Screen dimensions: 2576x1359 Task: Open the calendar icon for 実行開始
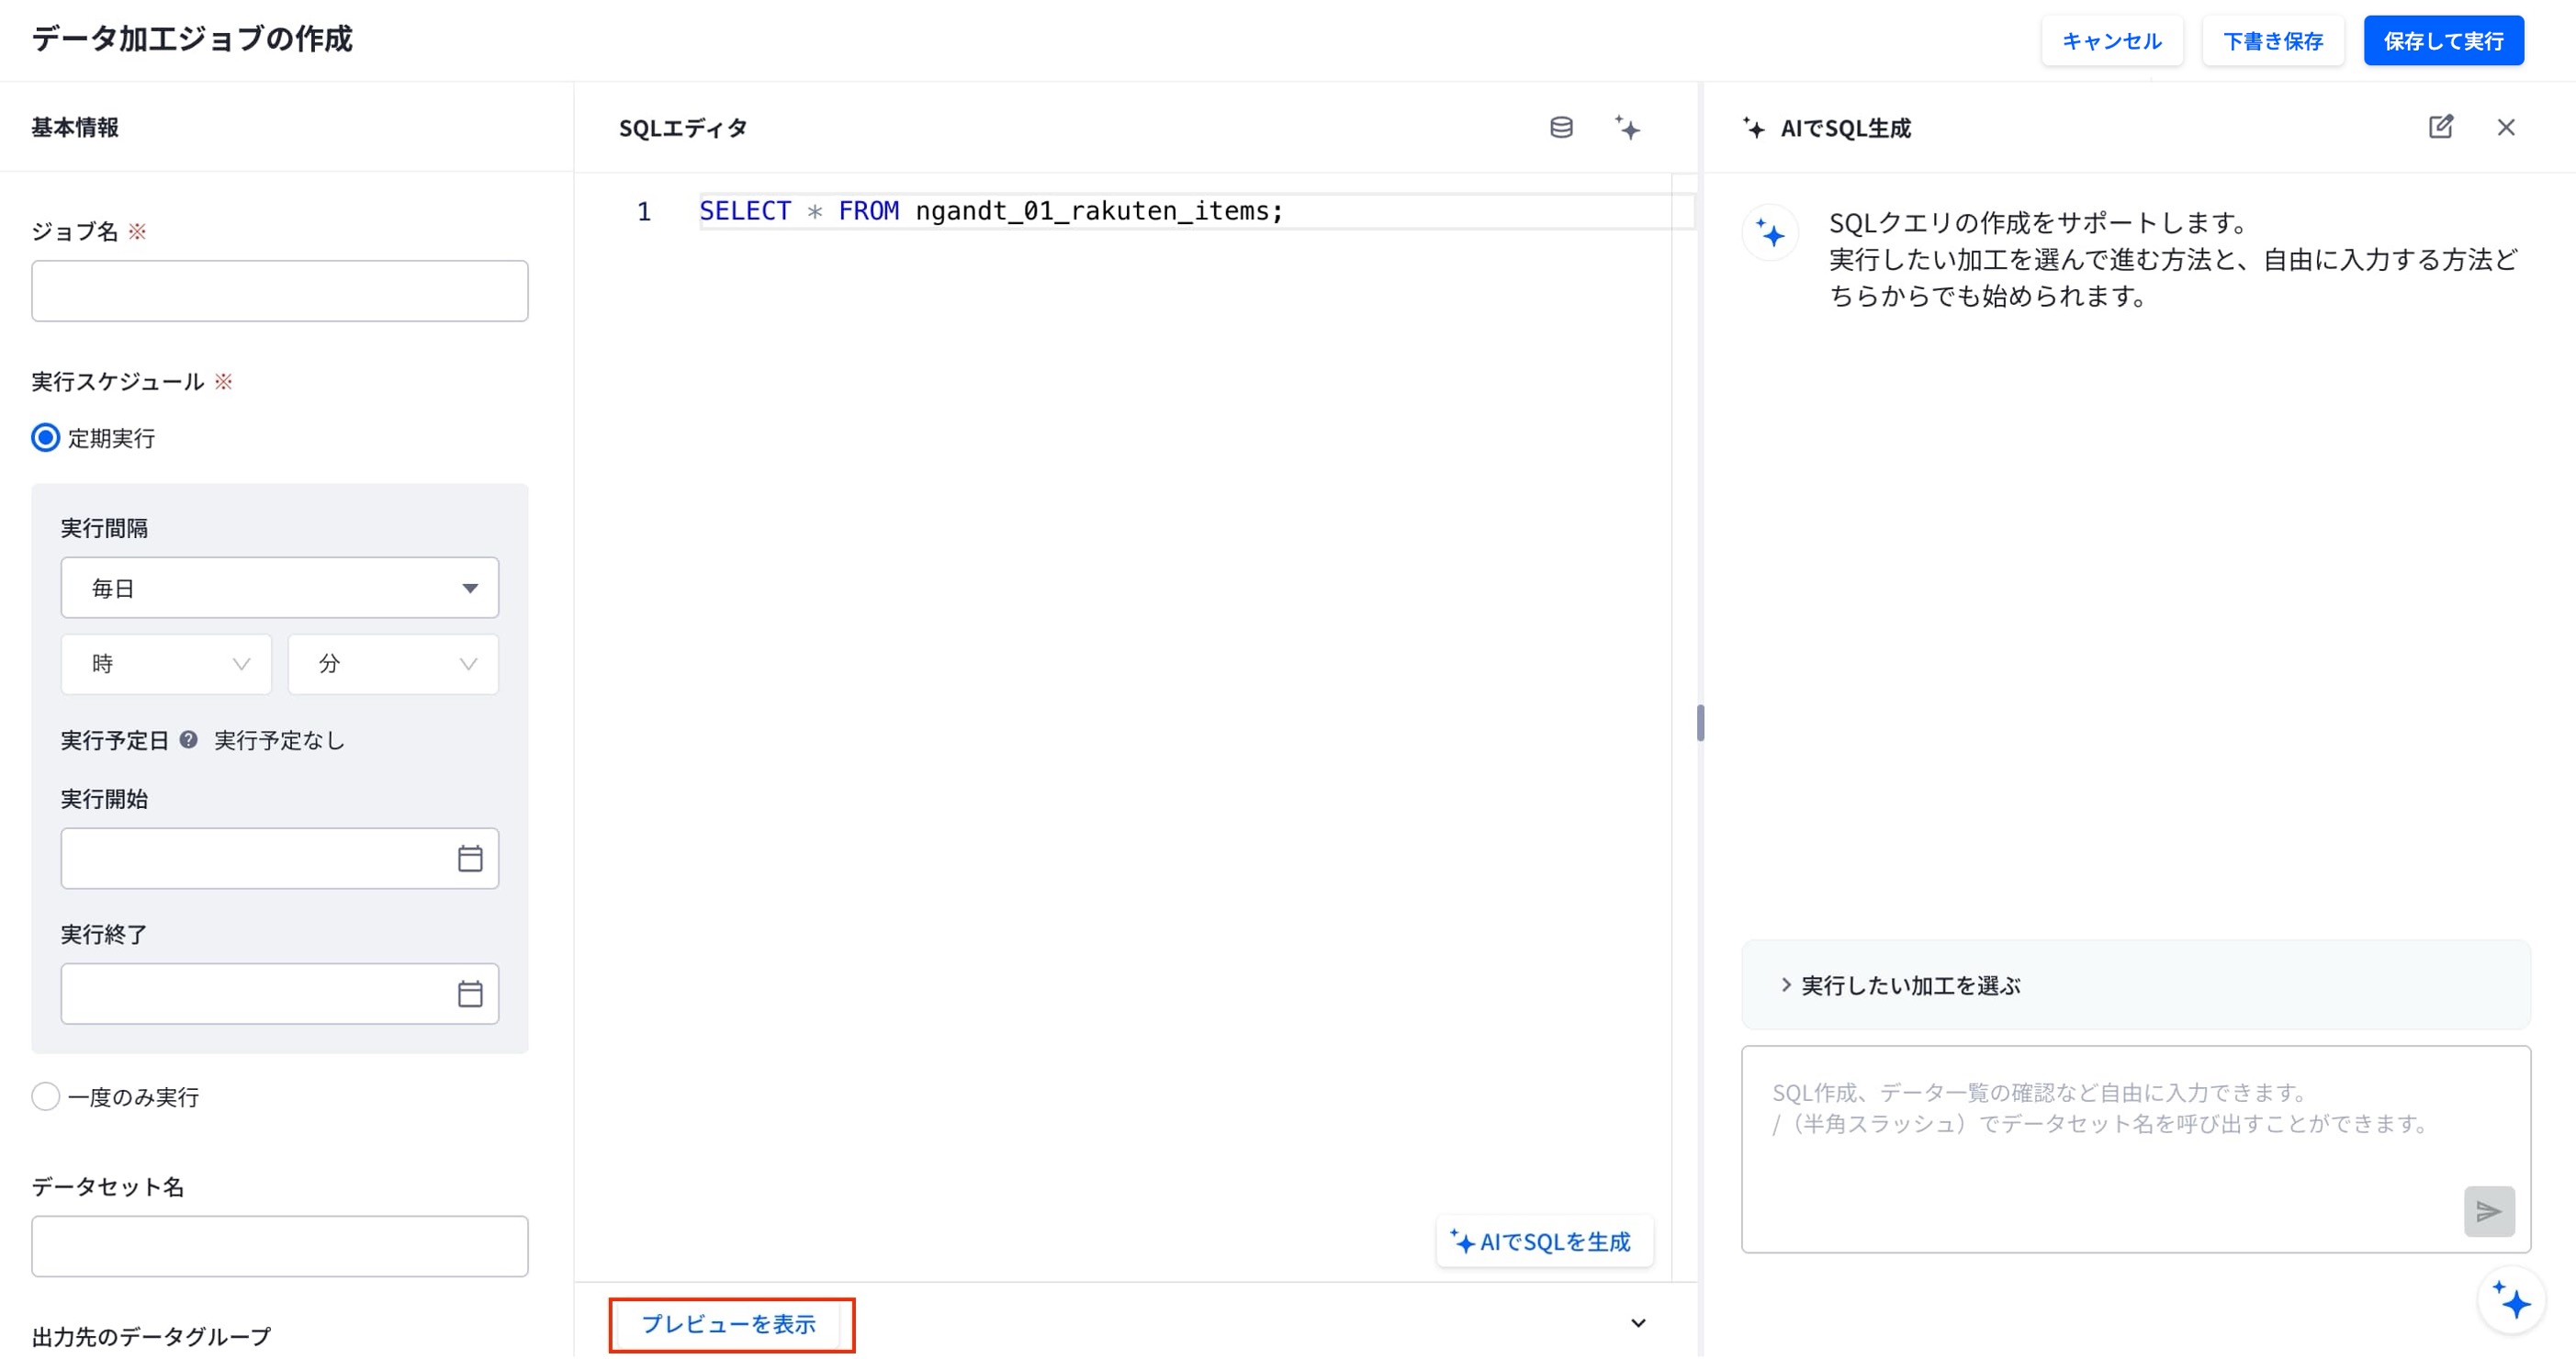470,859
